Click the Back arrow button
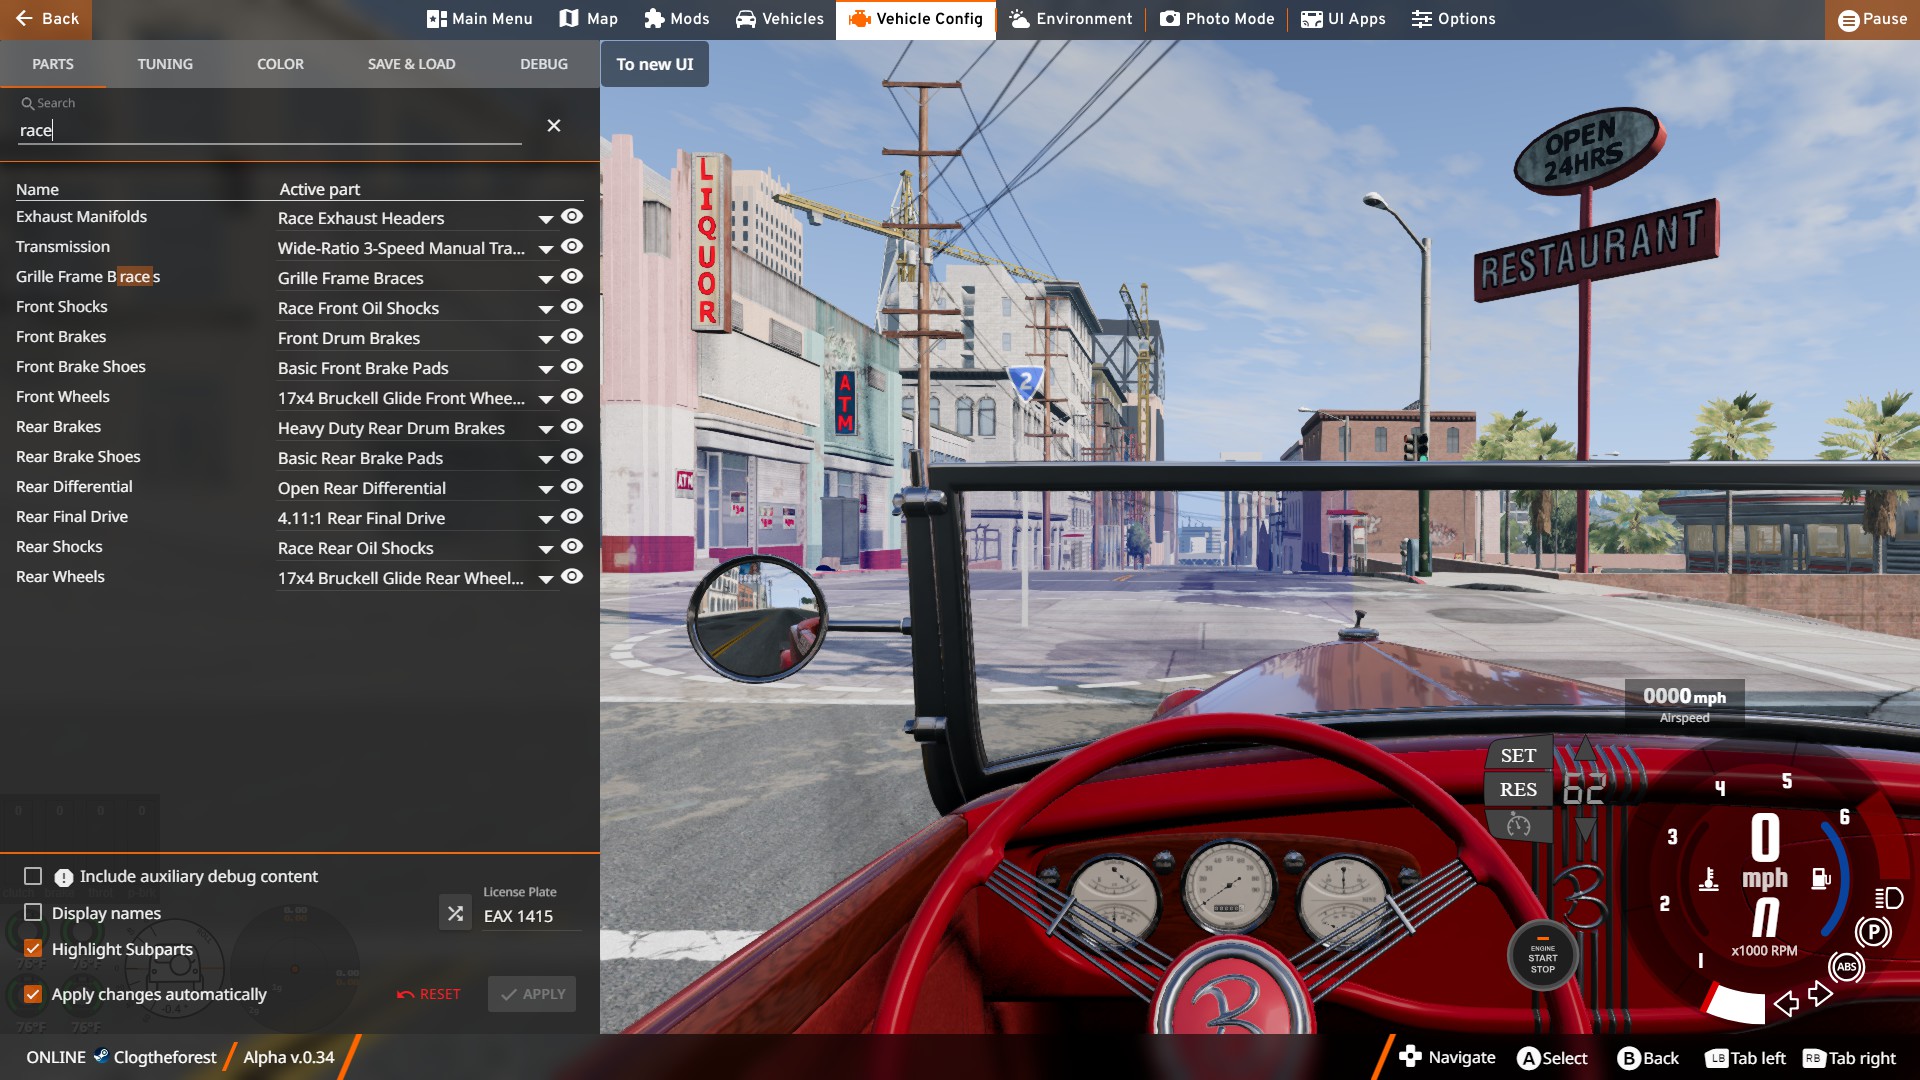1920x1080 pixels. (x=46, y=19)
